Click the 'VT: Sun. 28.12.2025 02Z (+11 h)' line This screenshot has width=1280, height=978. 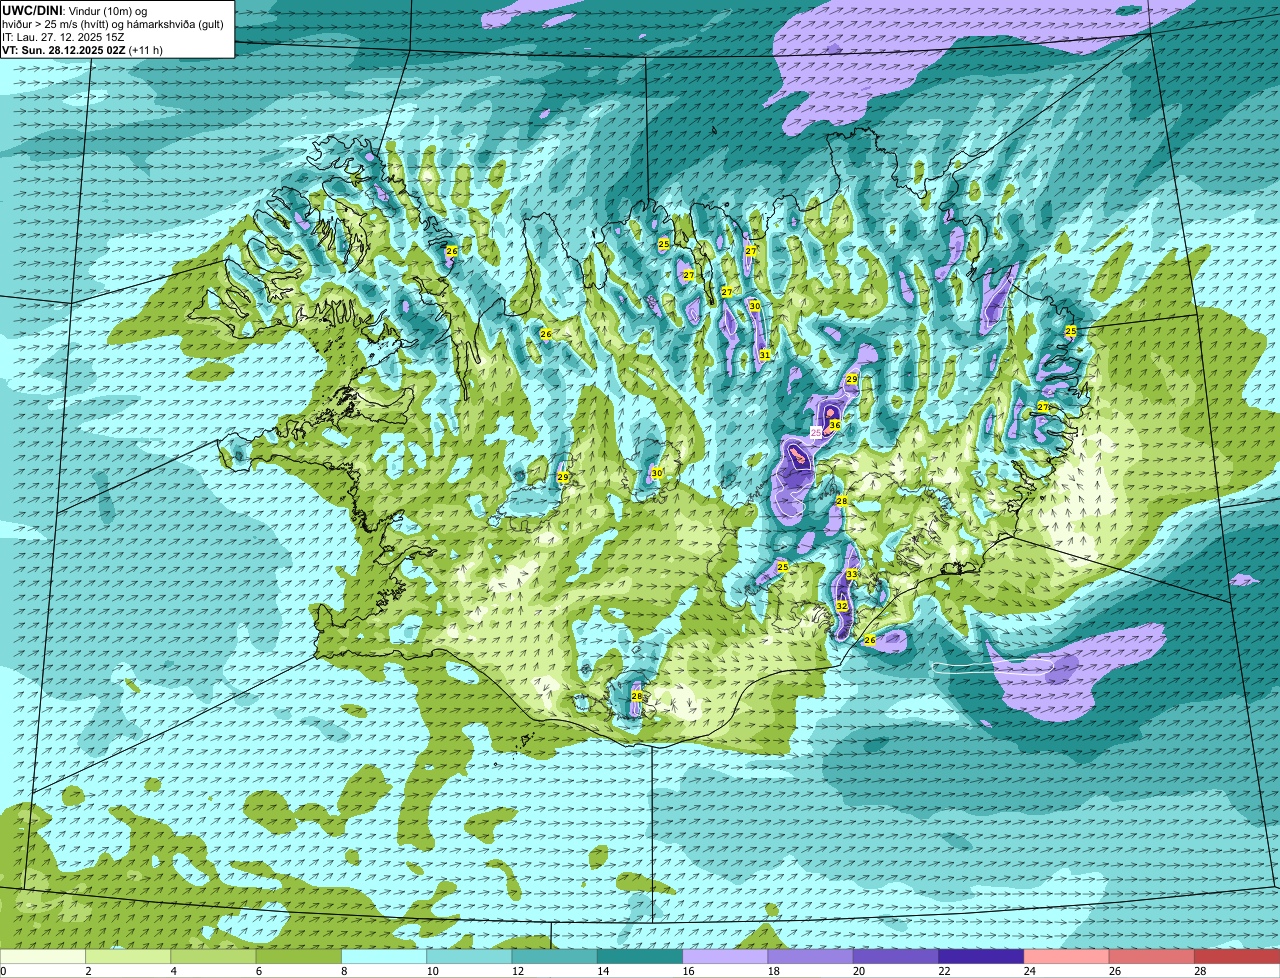82,50
